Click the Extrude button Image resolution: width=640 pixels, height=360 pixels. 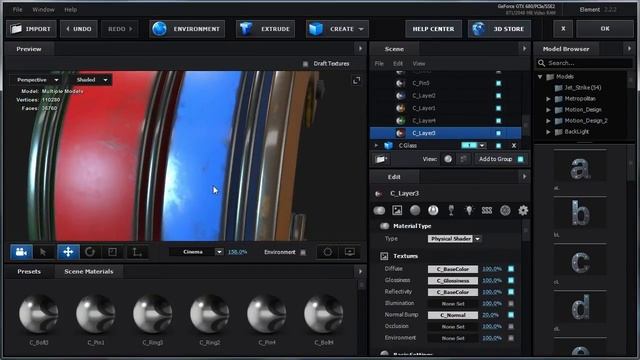click(265, 29)
